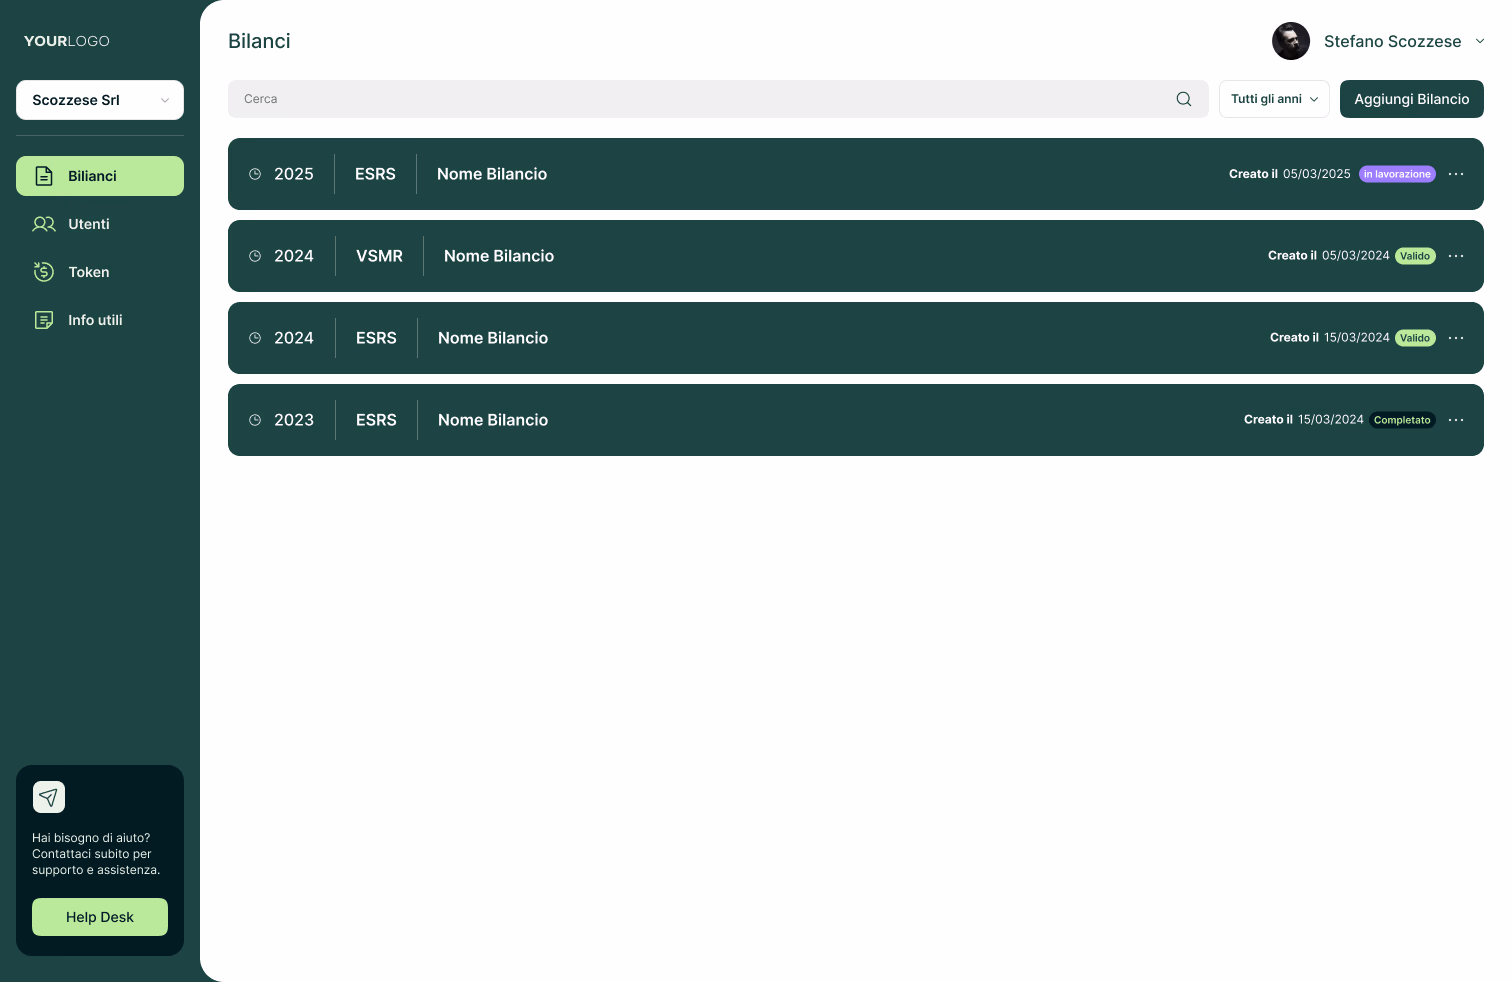Expand the user menu chevron beside Stefano Scozzese
This screenshot has width=1512, height=982.
[x=1480, y=41]
